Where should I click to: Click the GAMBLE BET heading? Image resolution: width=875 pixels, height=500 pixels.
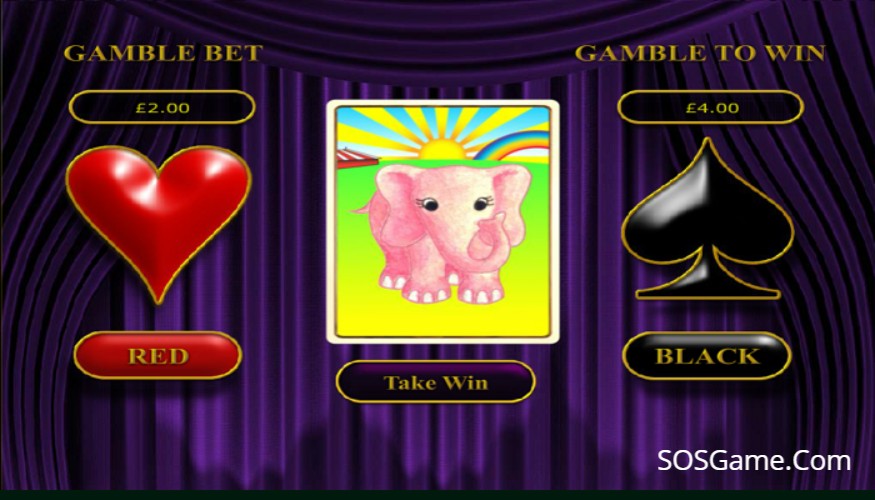pos(162,53)
